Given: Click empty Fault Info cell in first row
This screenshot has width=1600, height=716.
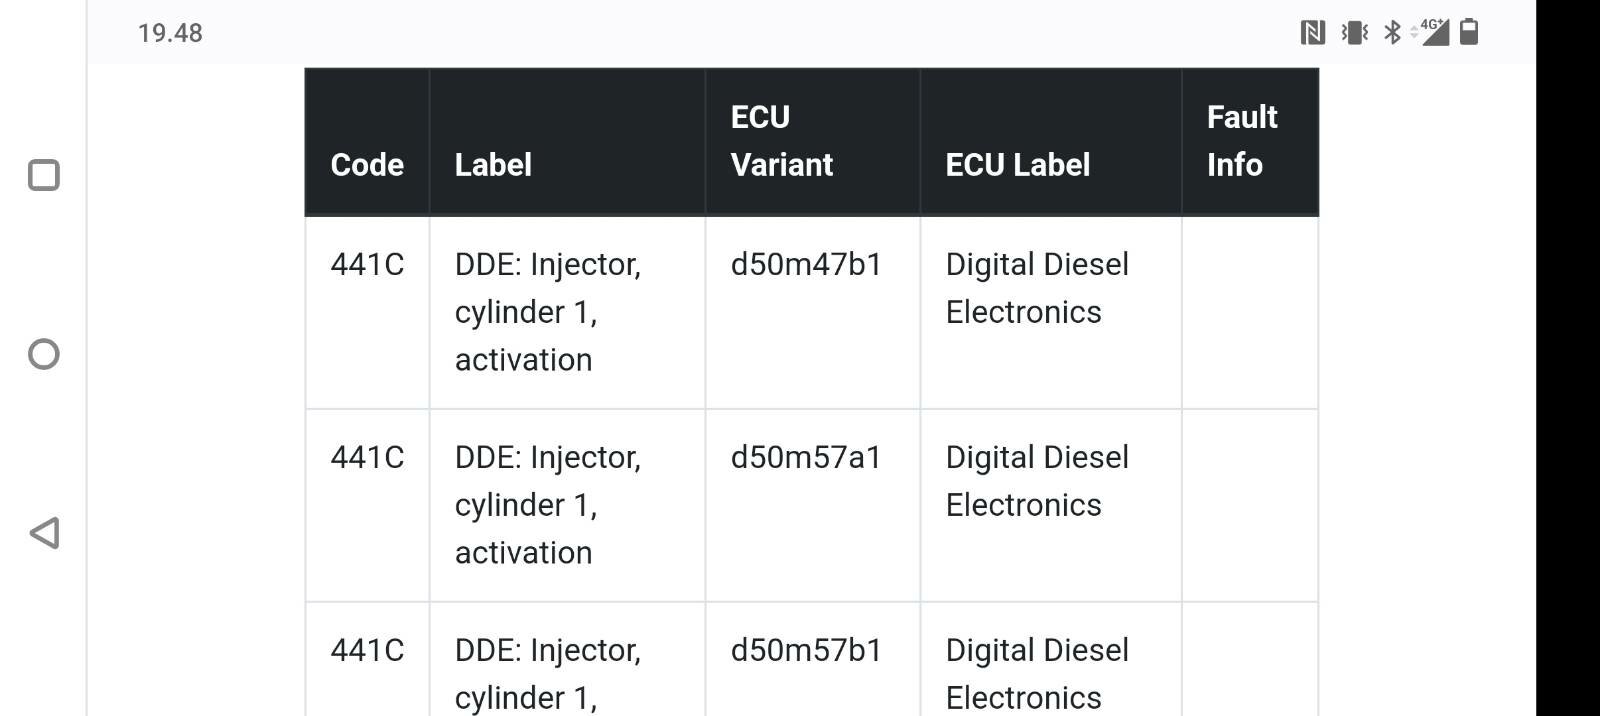Looking at the screenshot, I should pyautogui.click(x=1250, y=312).
